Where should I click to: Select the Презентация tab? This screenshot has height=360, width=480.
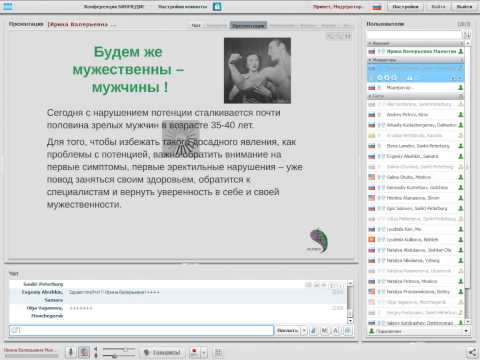click(x=248, y=25)
